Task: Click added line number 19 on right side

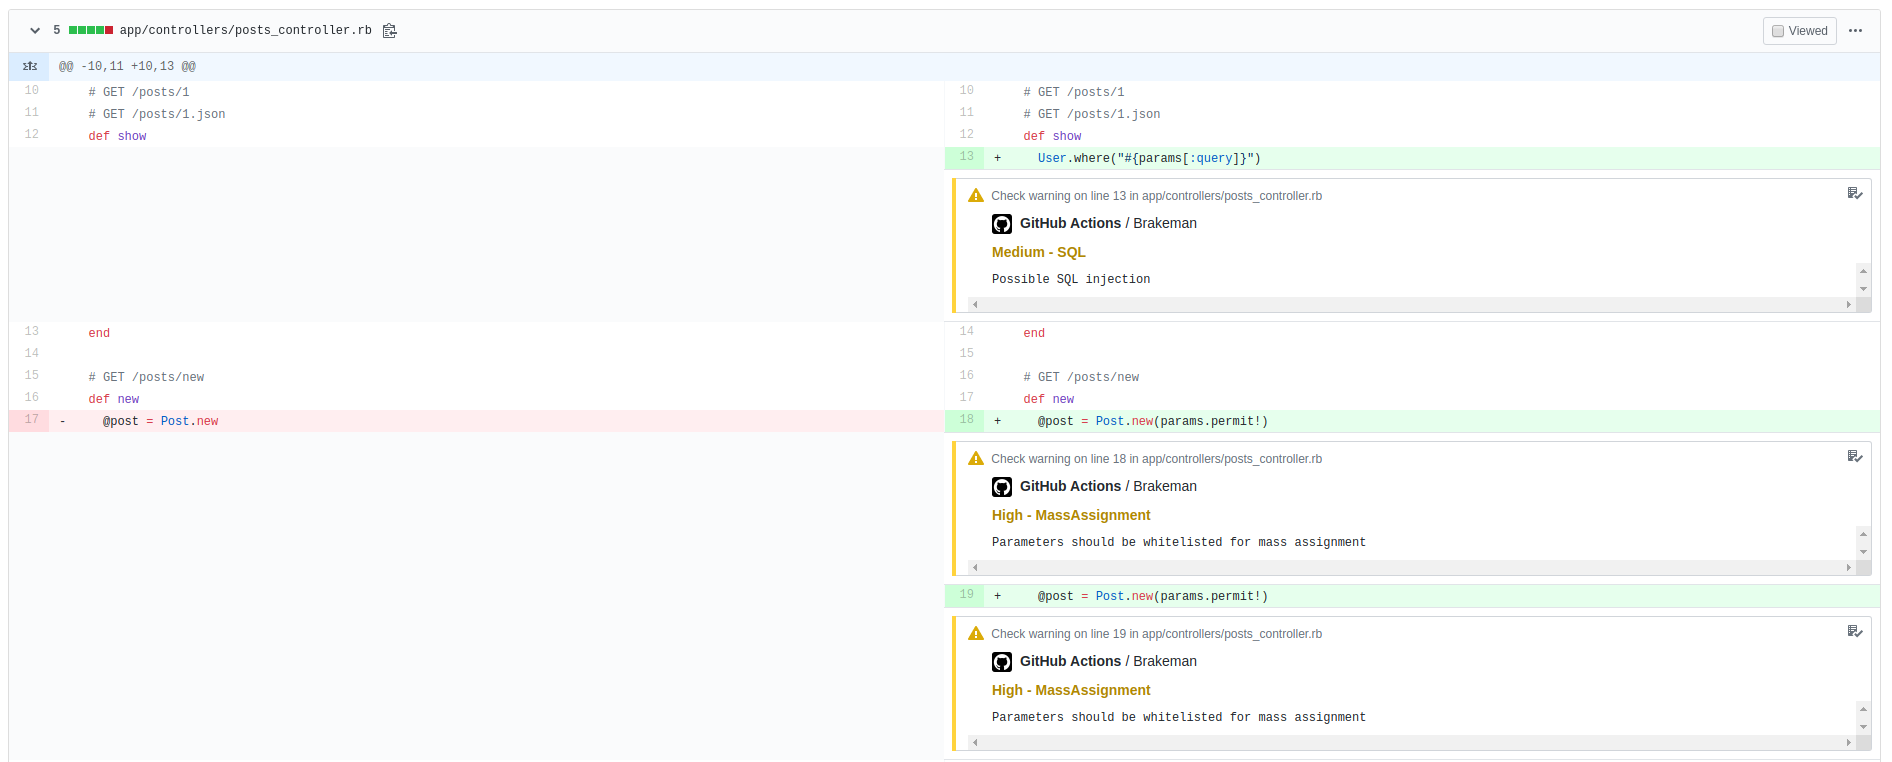Action: (x=966, y=595)
